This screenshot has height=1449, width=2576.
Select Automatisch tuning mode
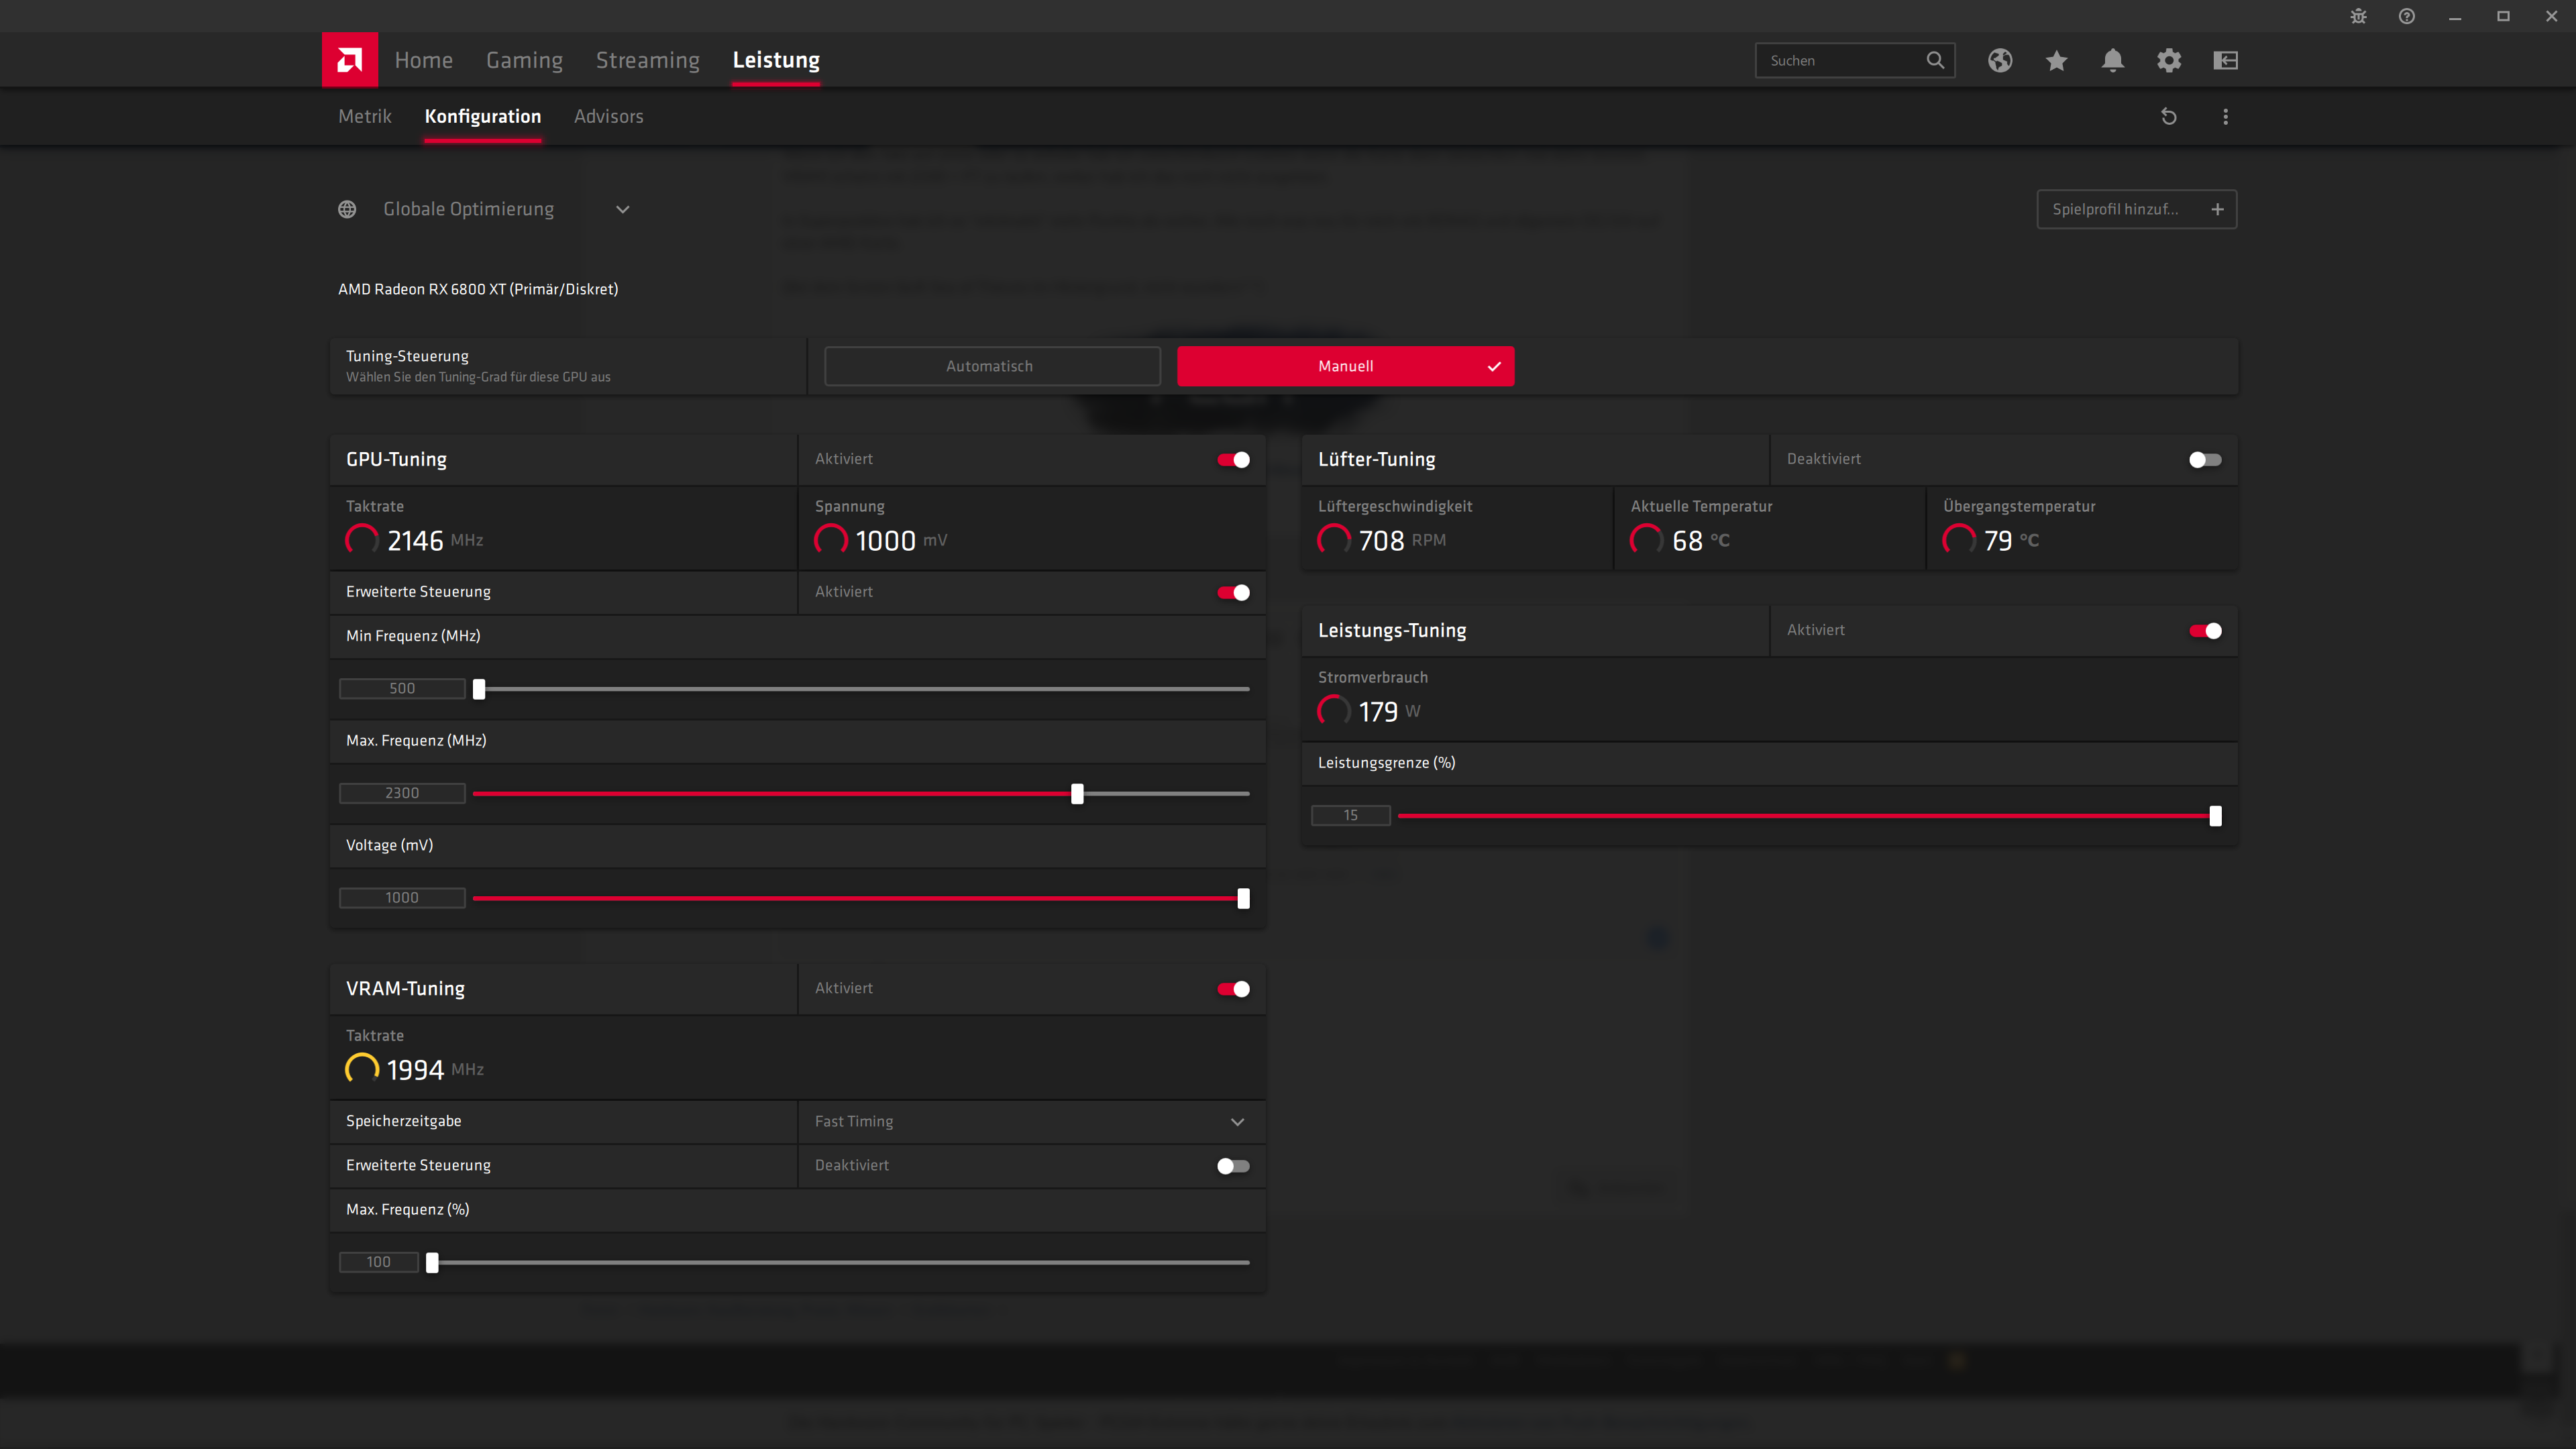tap(991, 366)
